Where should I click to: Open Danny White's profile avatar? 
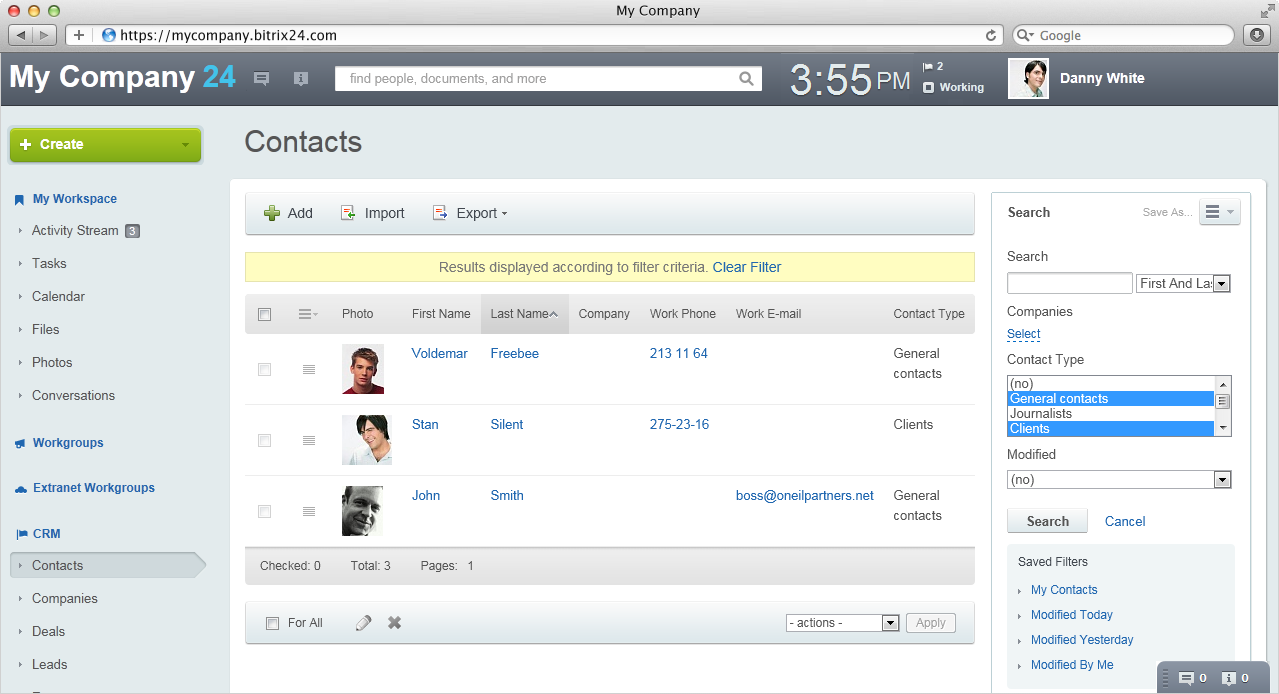pos(1028,79)
